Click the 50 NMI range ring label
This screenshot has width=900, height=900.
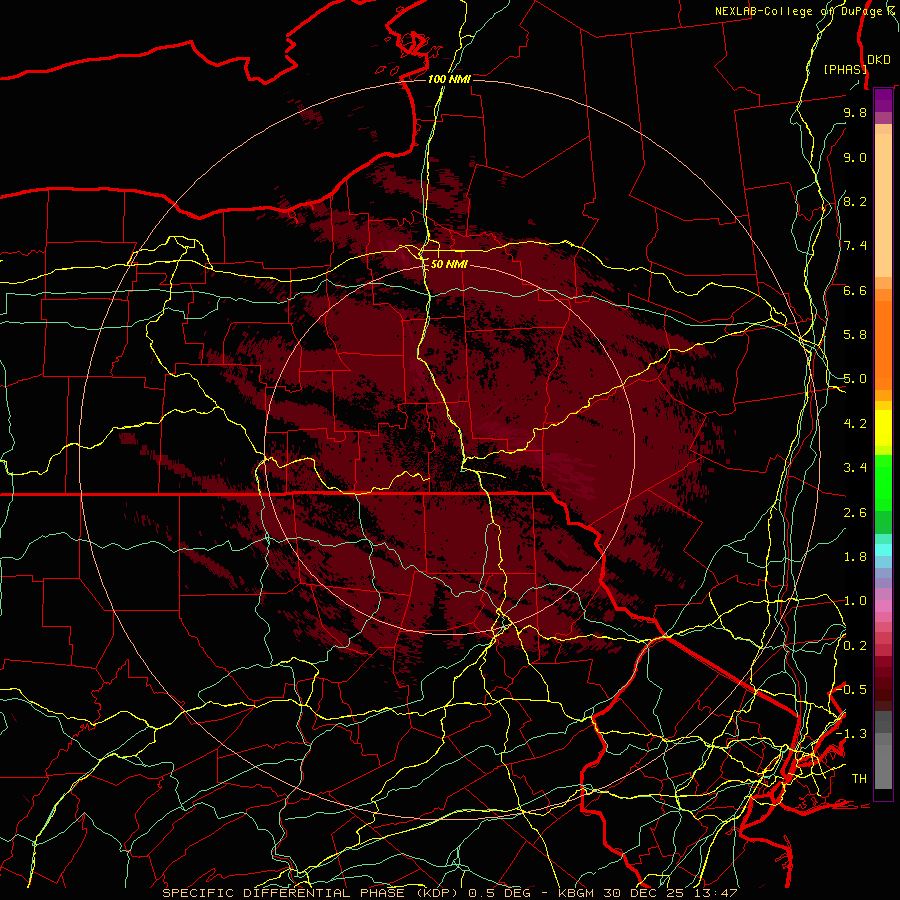pos(449,264)
